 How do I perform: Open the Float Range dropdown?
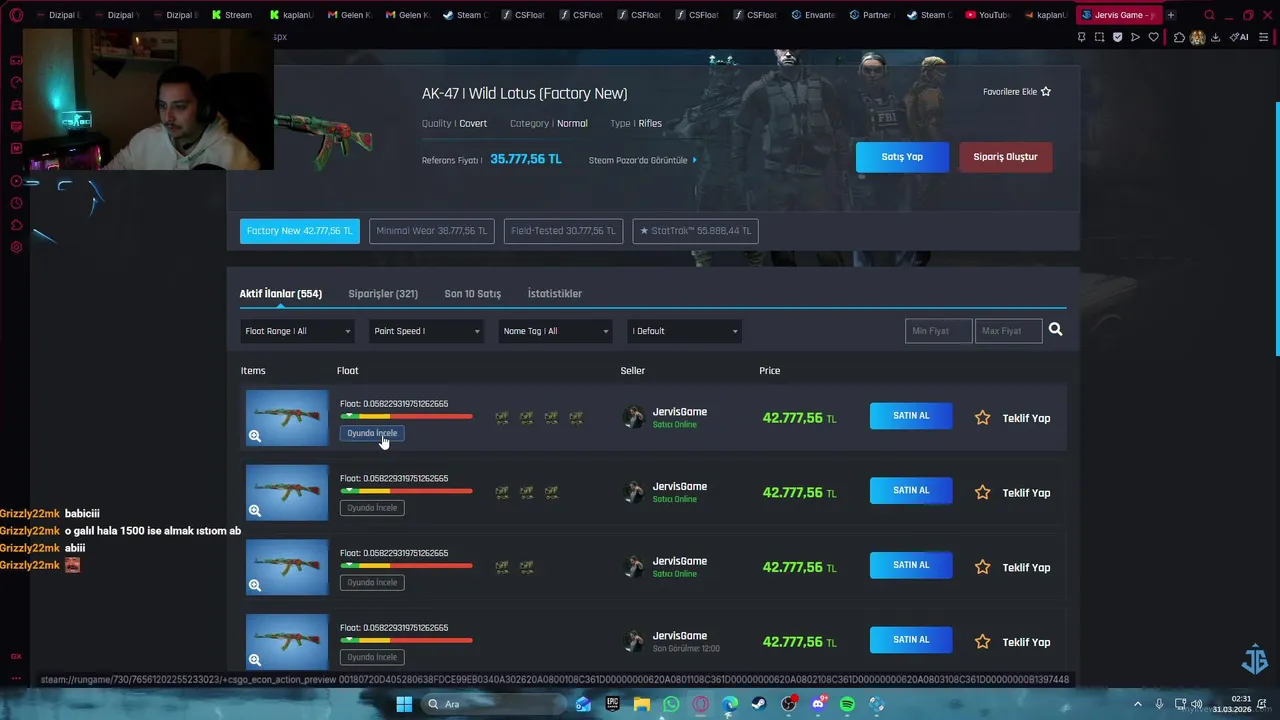tap(298, 331)
